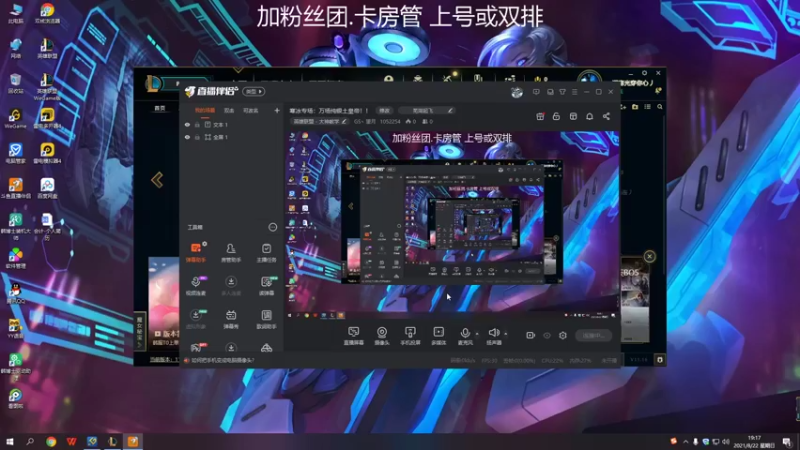Open the 歌词助手 tool

pyautogui.click(x=266, y=319)
